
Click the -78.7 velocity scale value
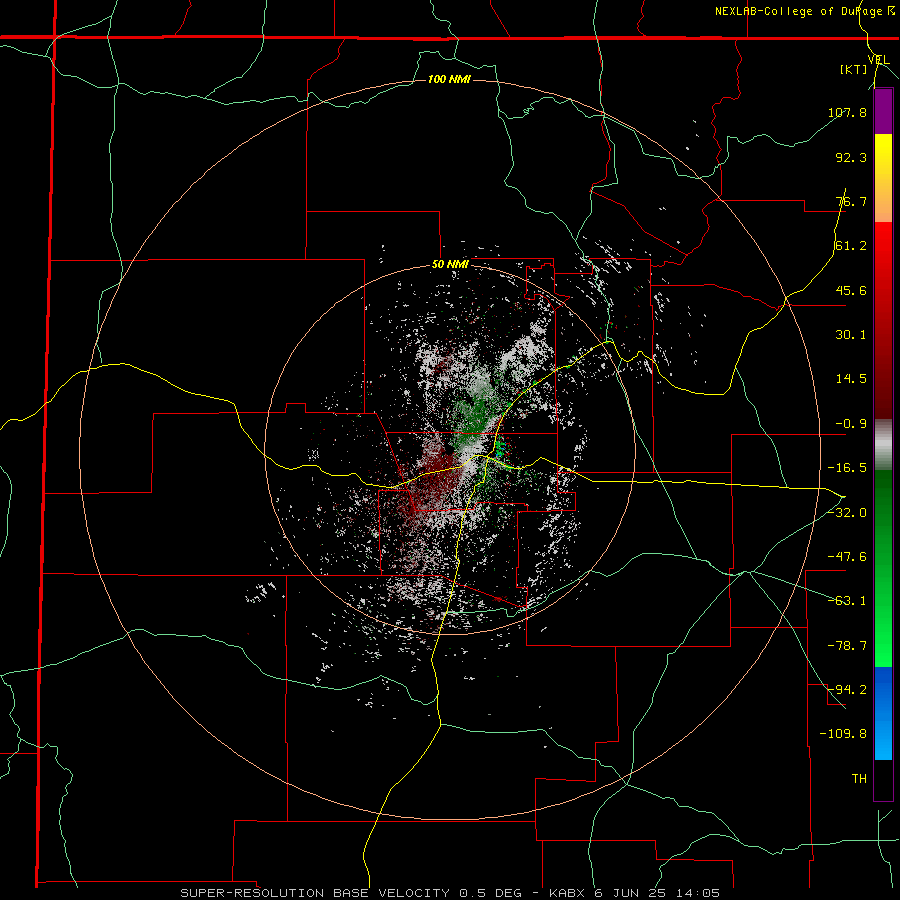pyautogui.click(x=847, y=646)
